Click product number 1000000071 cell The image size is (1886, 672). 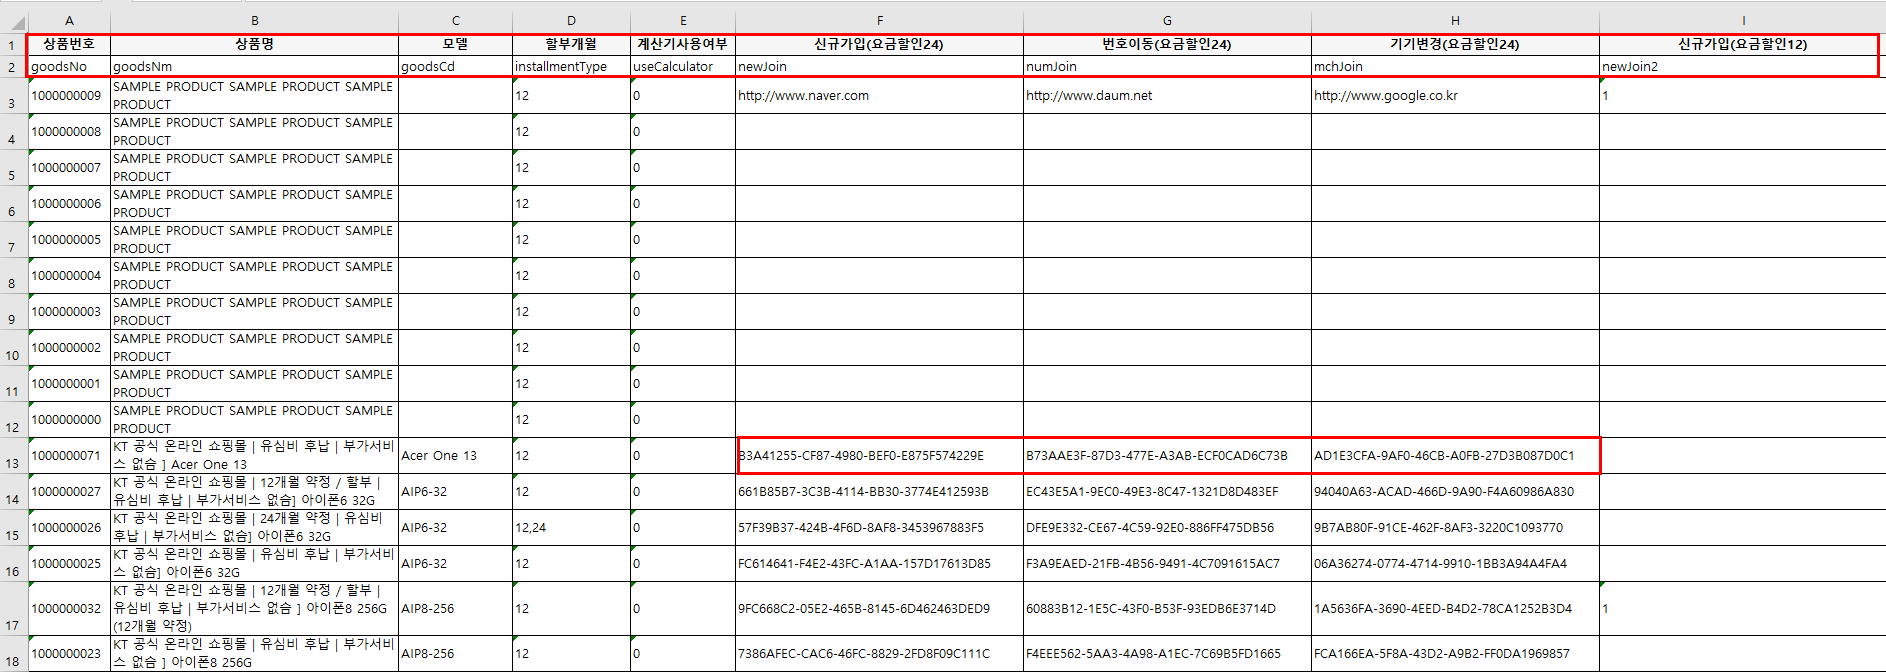pyautogui.click(x=68, y=456)
